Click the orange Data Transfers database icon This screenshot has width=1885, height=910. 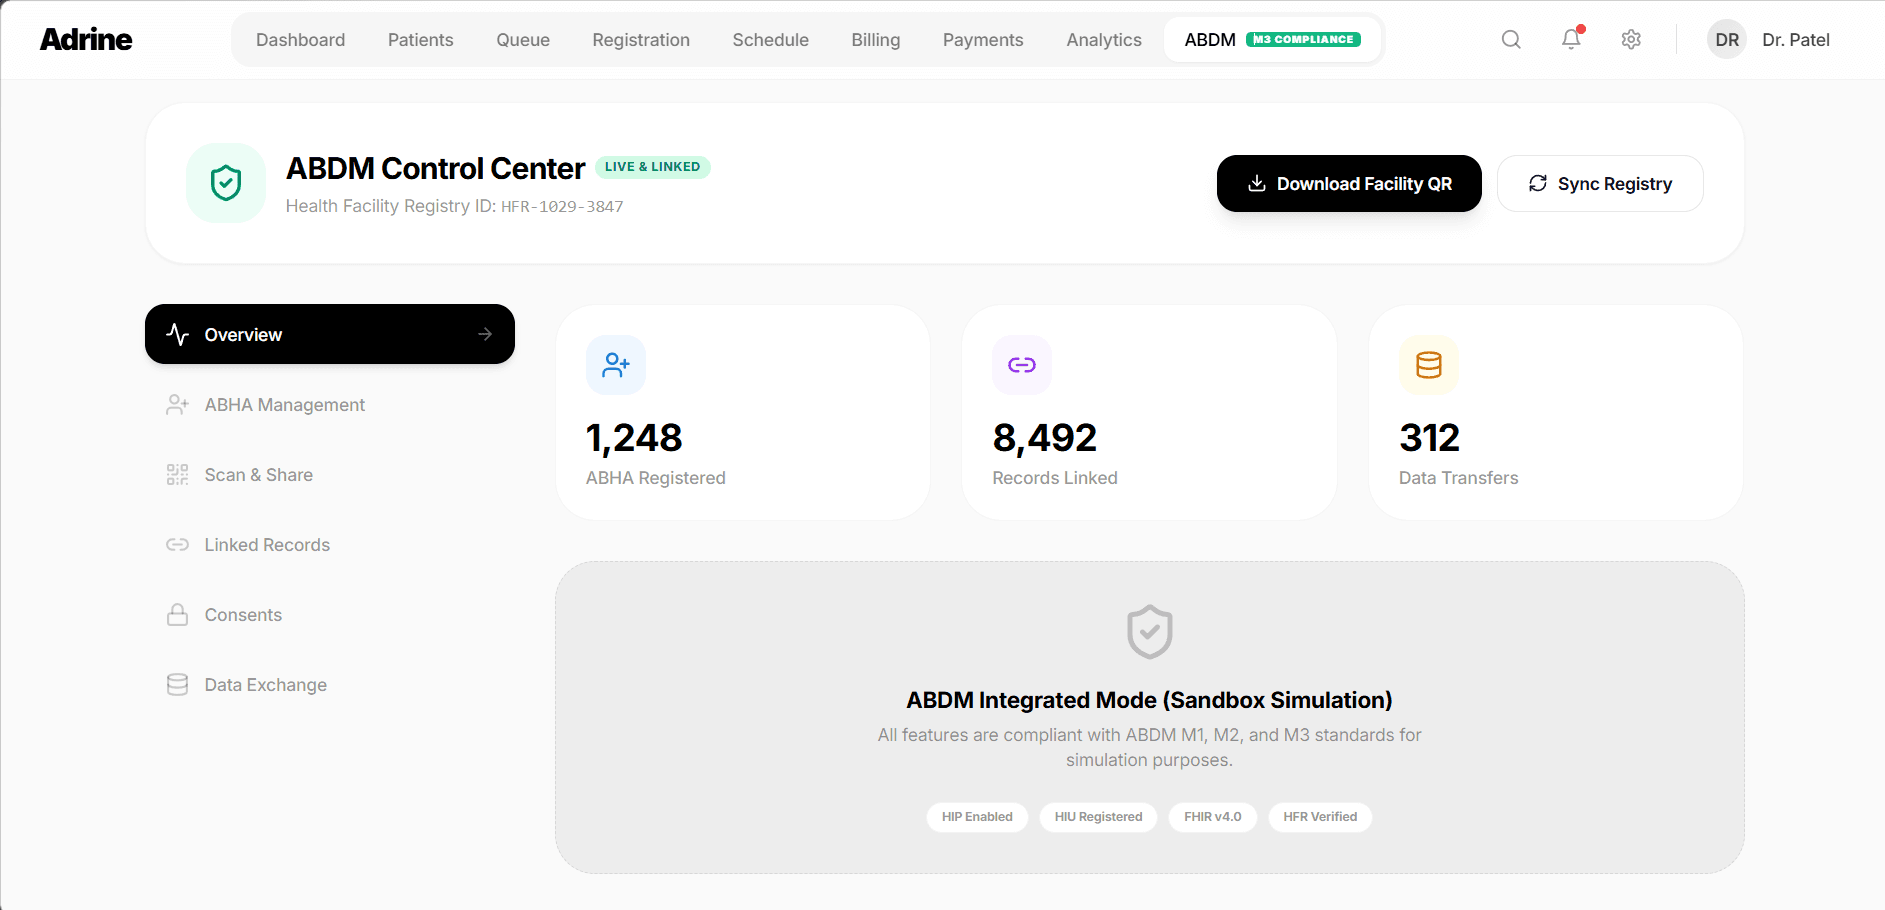[x=1428, y=365]
